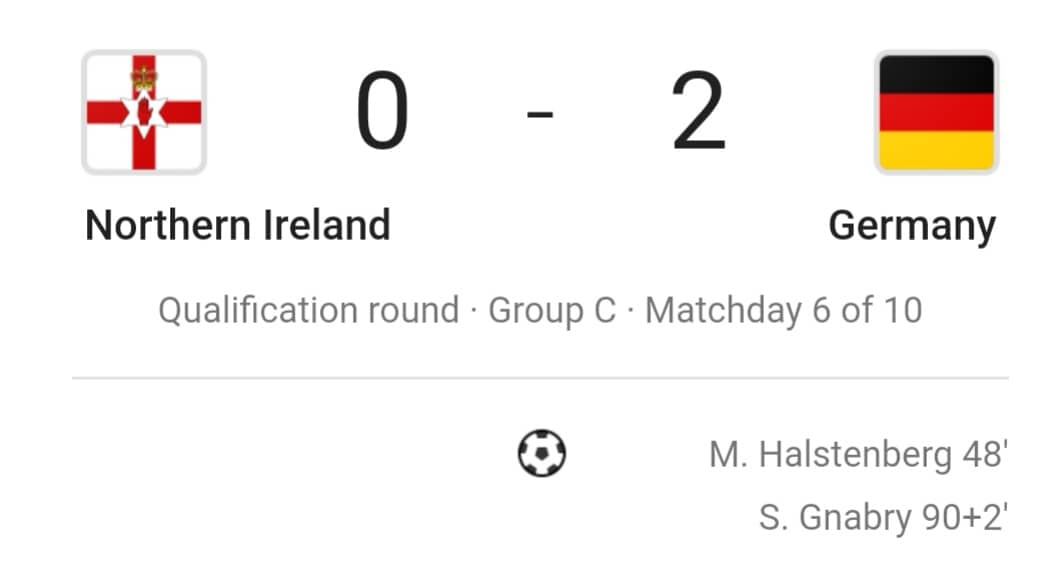Click the soccer ball goal icon

(x=542, y=453)
